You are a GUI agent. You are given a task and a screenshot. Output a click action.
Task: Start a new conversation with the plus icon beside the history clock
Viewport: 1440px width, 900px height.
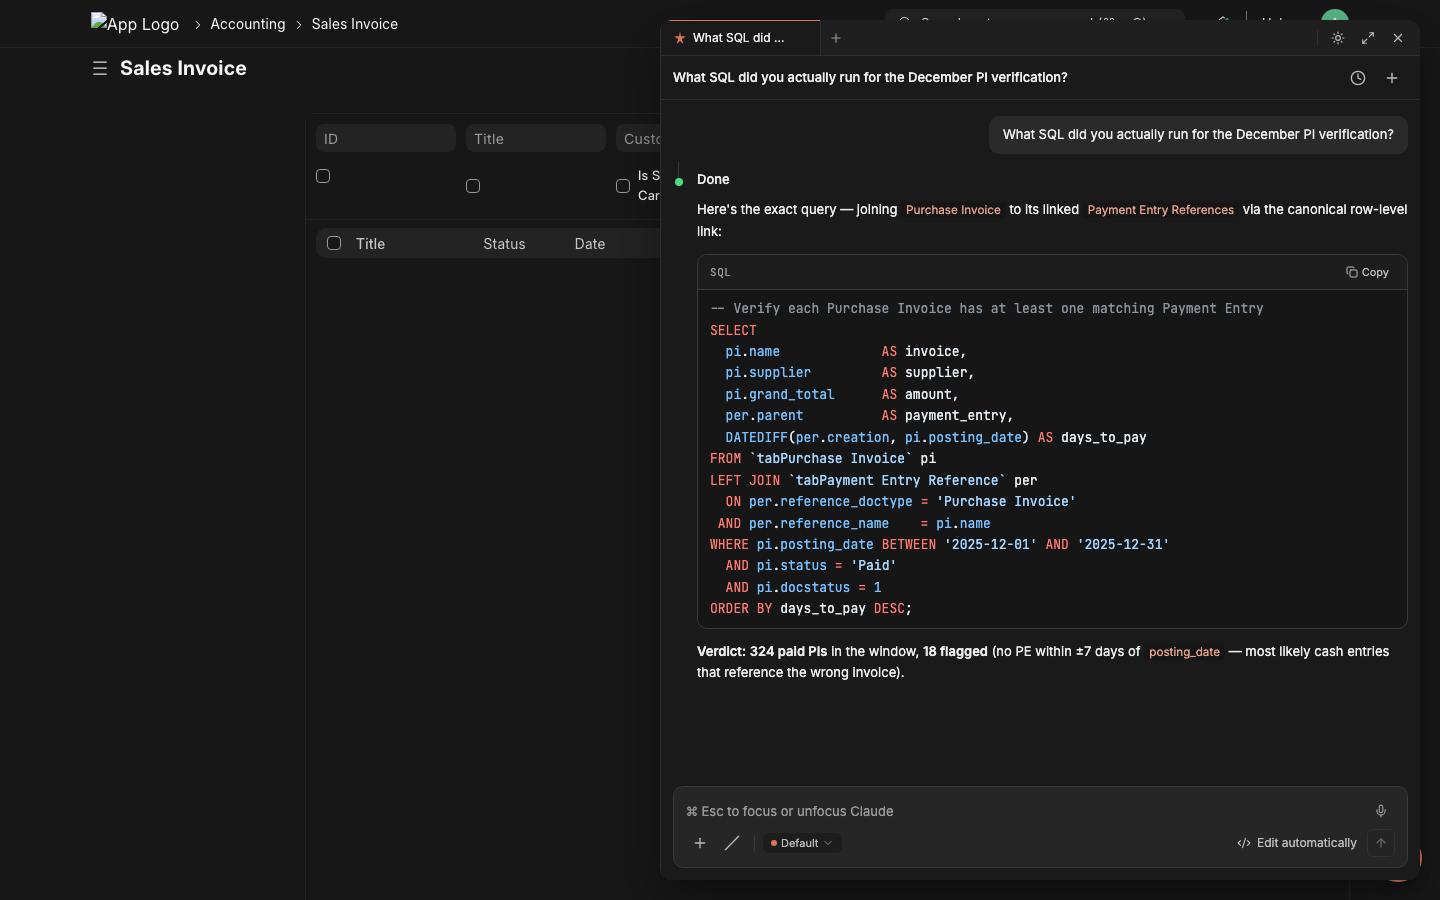[1392, 78]
